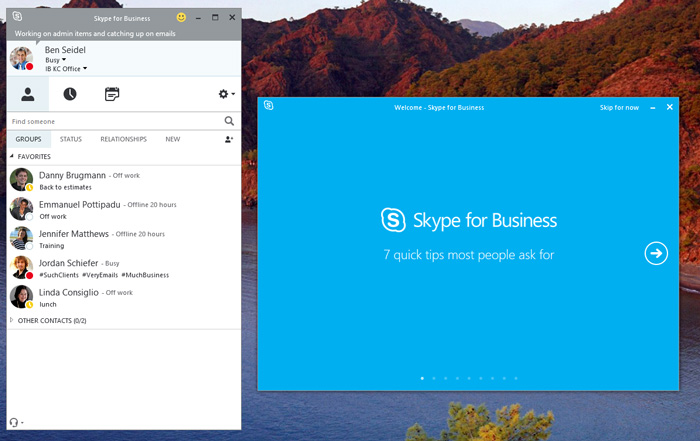This screenshot has width=700, height=441.
Task: Switch to the Groups tab
Action: 28,139
